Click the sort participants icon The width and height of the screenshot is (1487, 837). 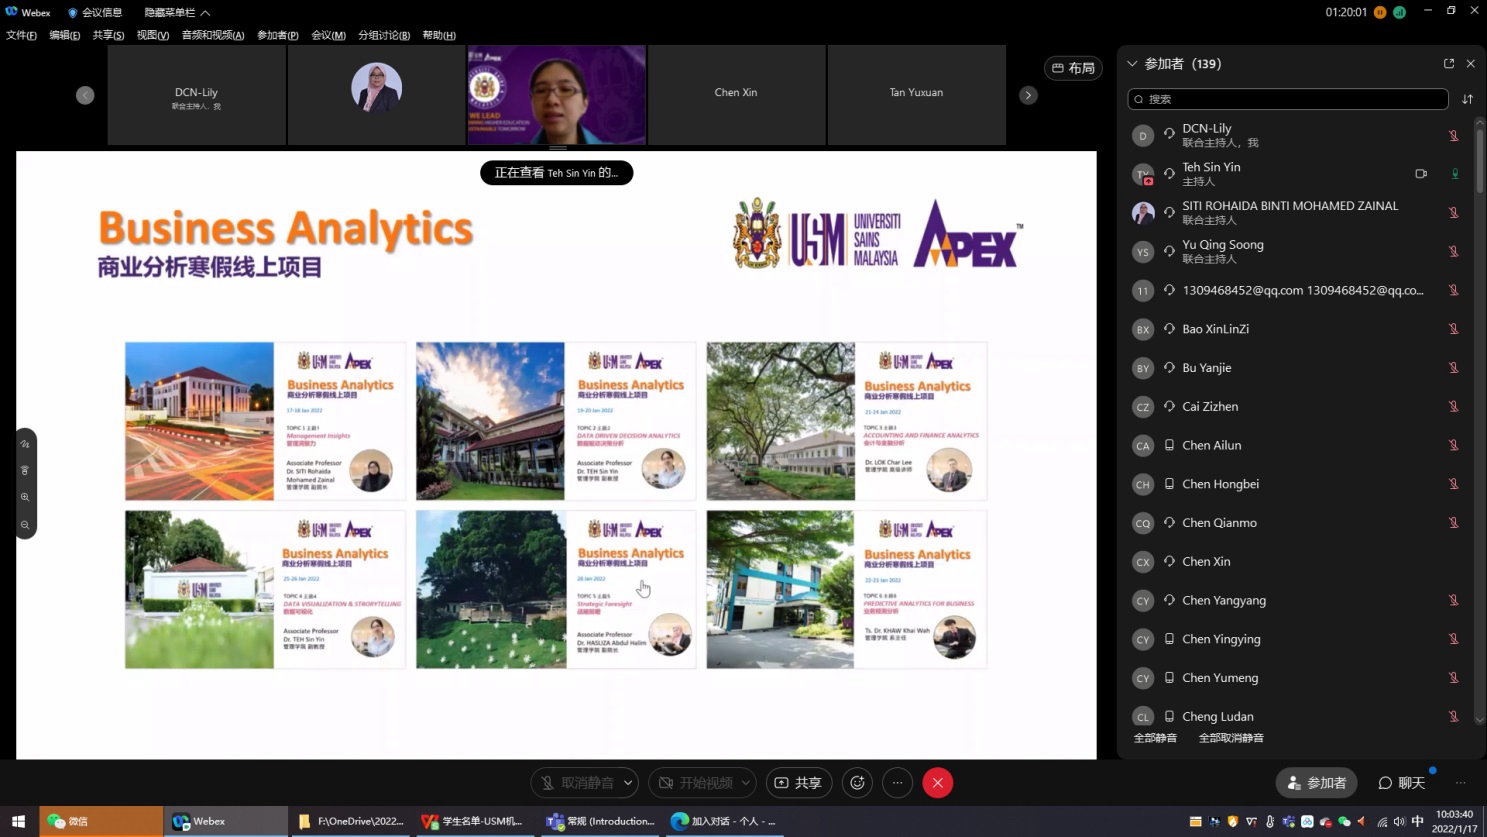[1467, 99]
